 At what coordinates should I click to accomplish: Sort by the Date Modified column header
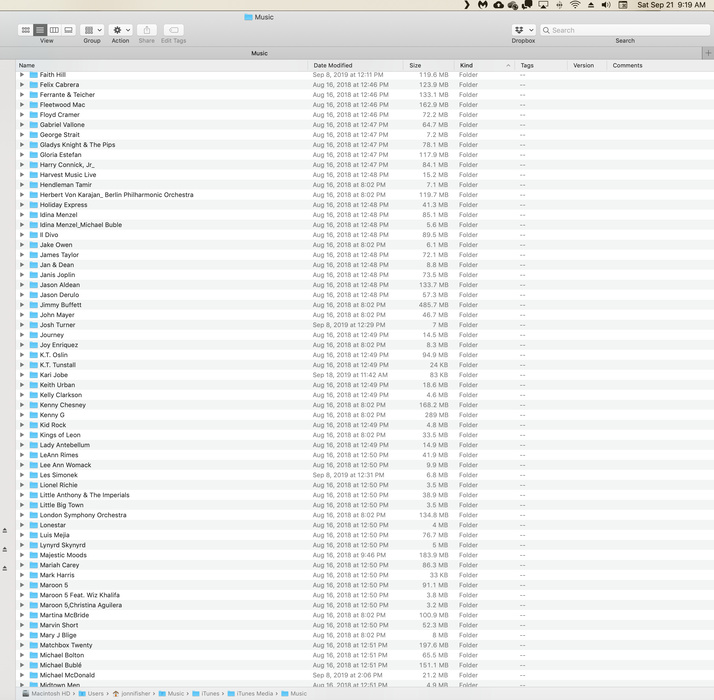pyautogui.click(x=356, y=66)
